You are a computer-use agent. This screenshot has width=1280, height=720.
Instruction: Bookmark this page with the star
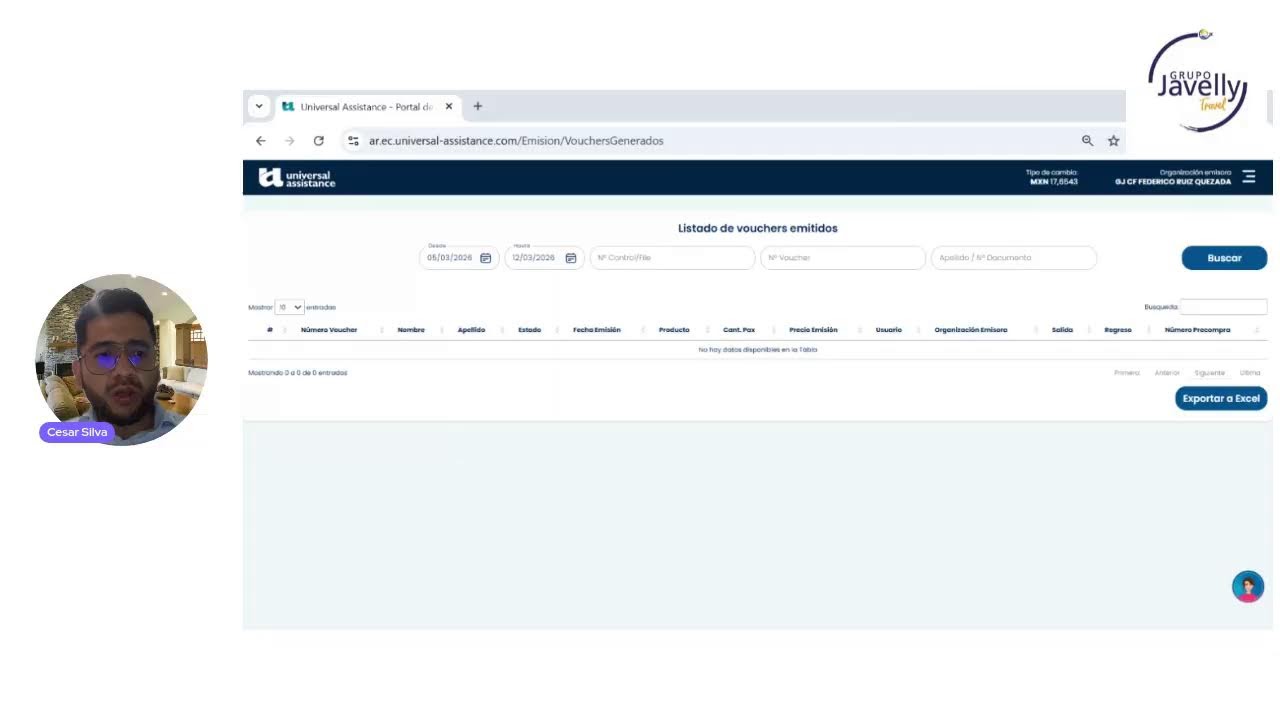pyautogui.click(x=1113, y=141)
